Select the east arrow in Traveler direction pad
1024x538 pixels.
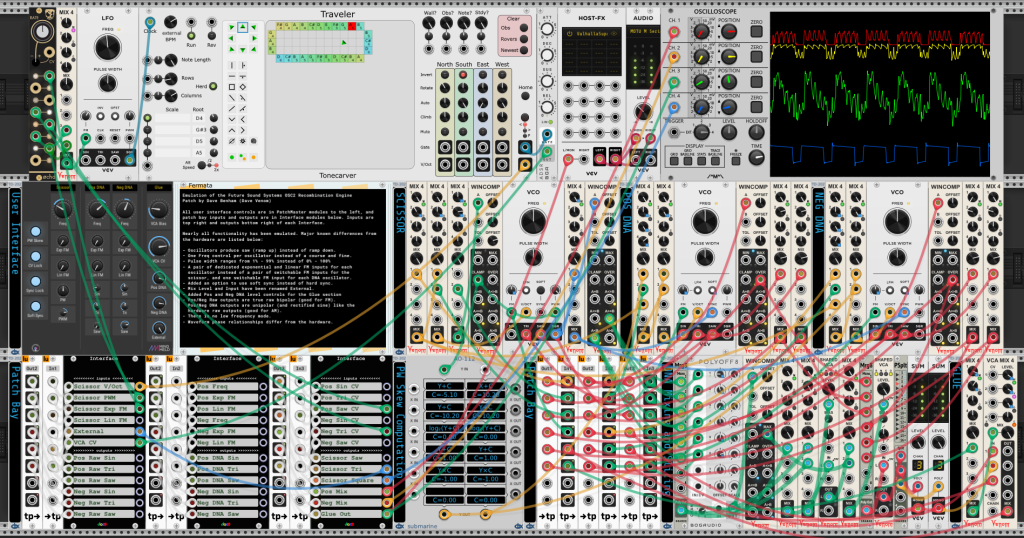point(253,38)
